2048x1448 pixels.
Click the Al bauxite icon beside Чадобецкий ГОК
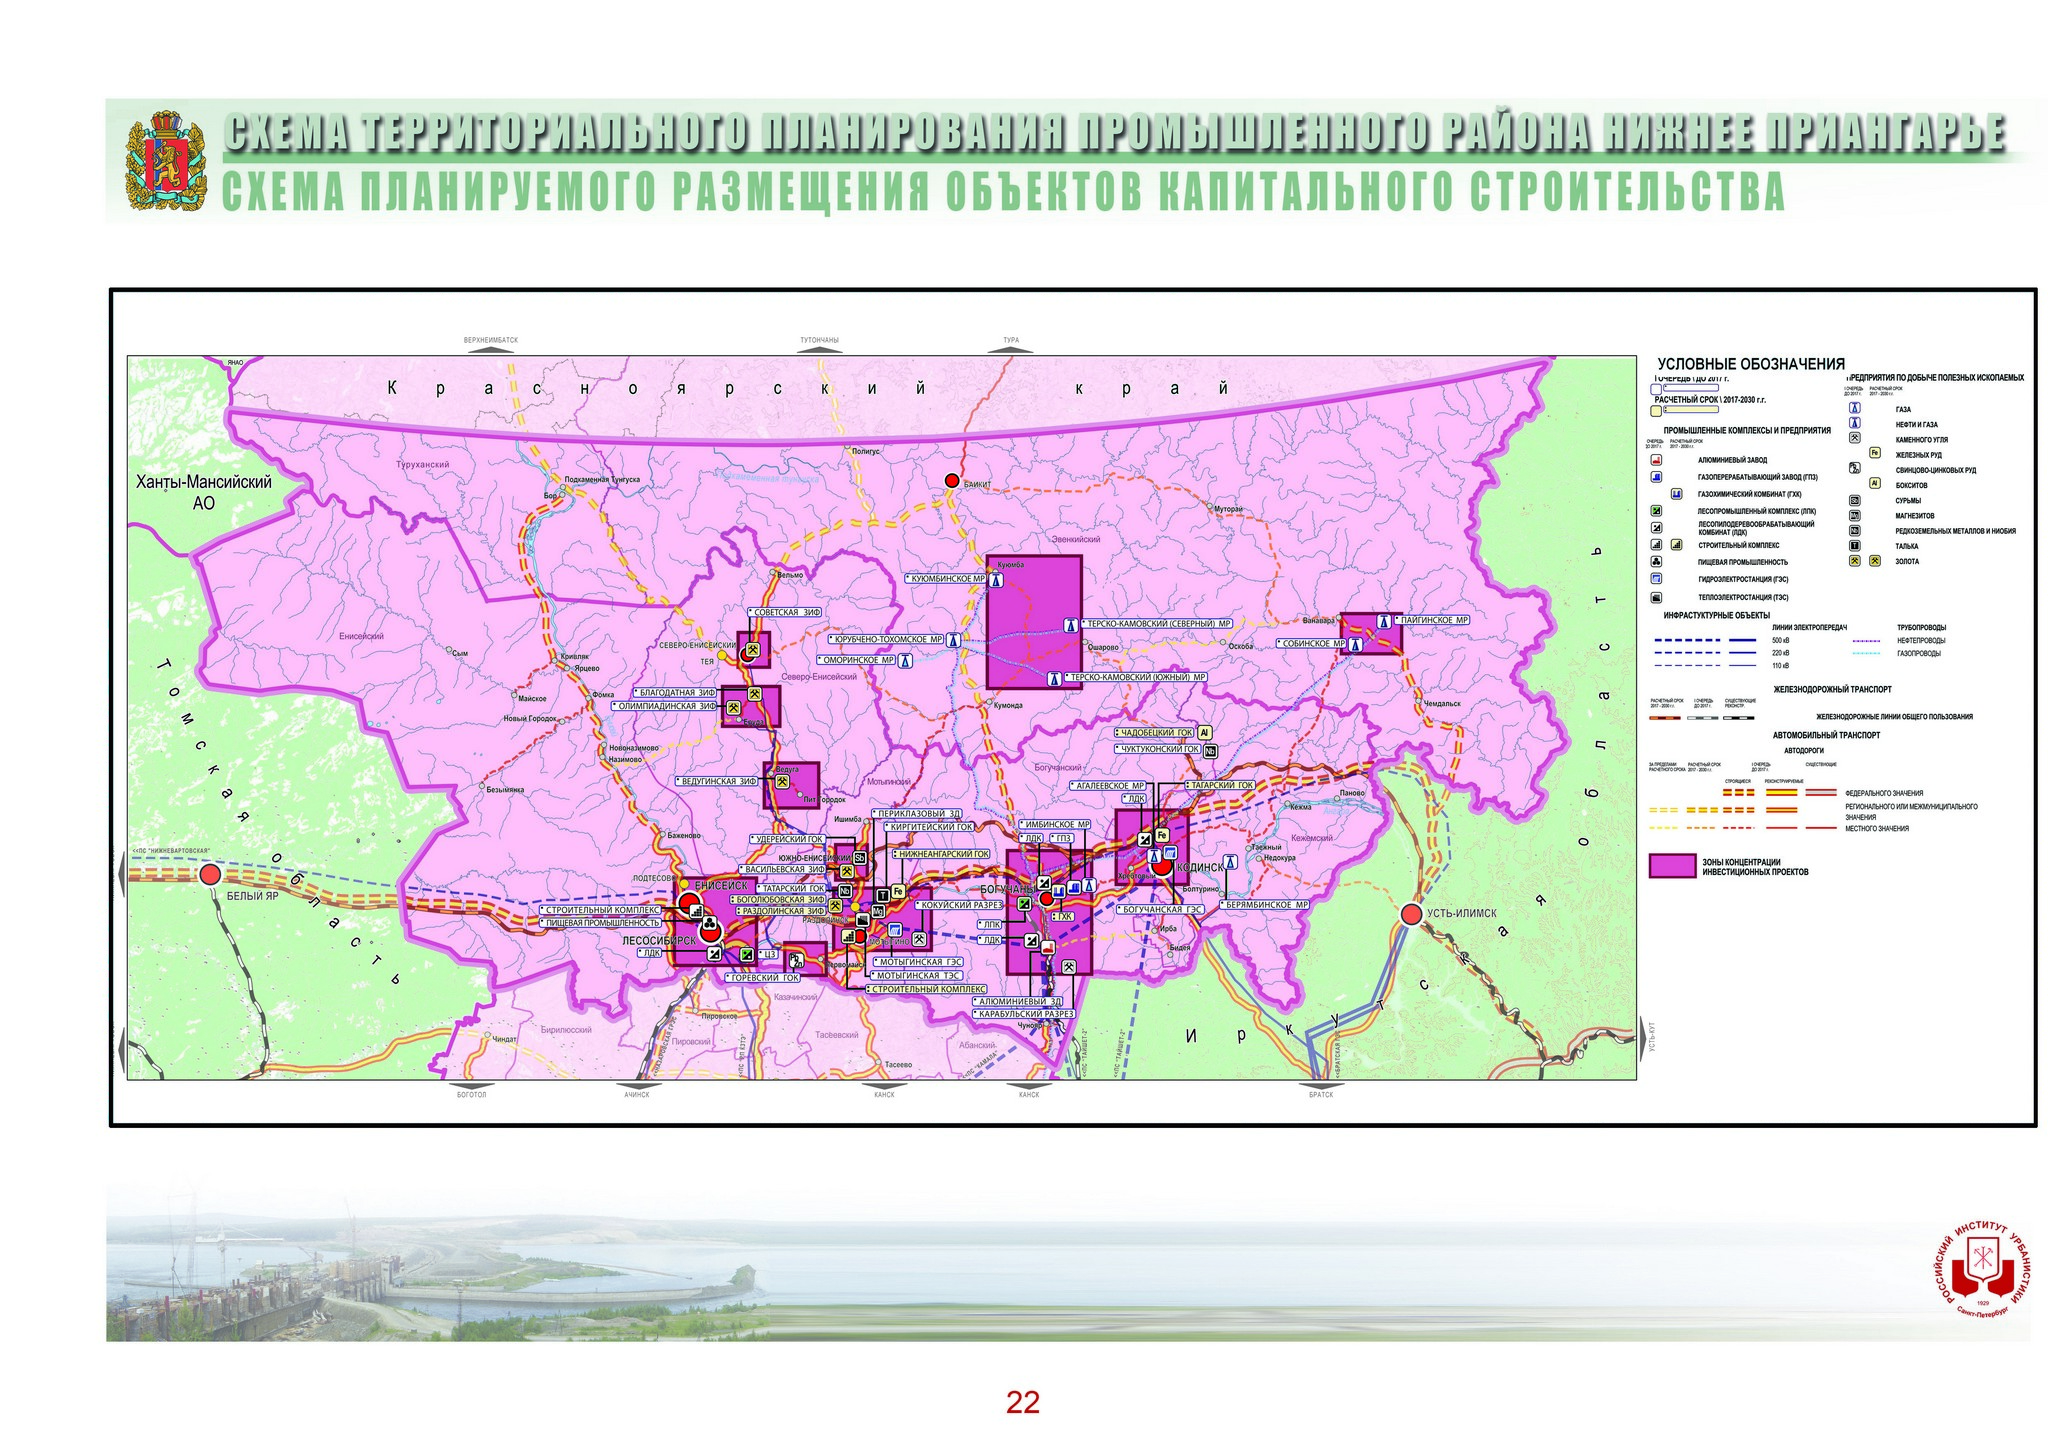[1205, 733]
